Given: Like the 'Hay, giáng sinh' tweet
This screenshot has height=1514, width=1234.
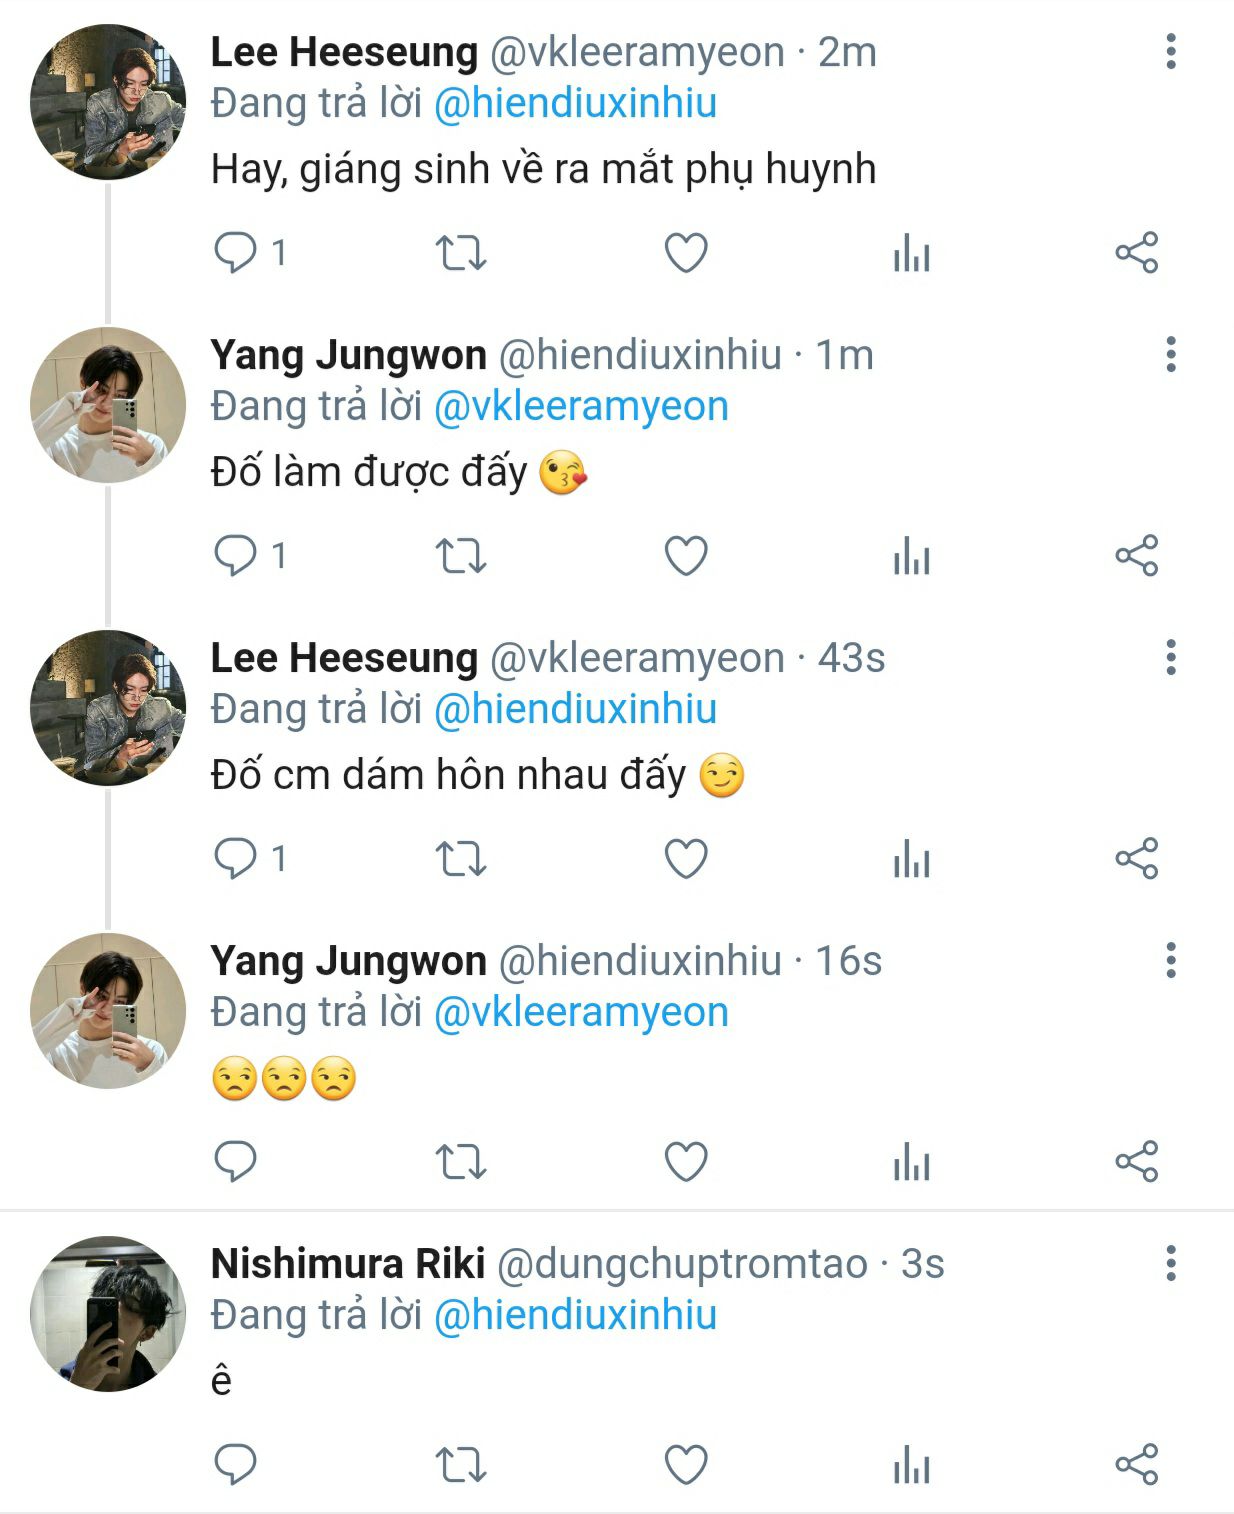Looking at the screenshot, I should pos(686,253).
